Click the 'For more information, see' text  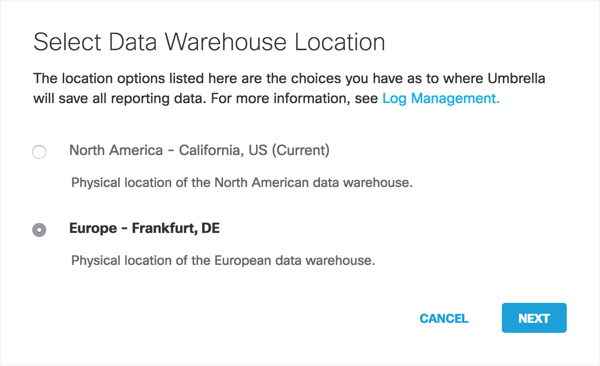[x=294, y=98]
